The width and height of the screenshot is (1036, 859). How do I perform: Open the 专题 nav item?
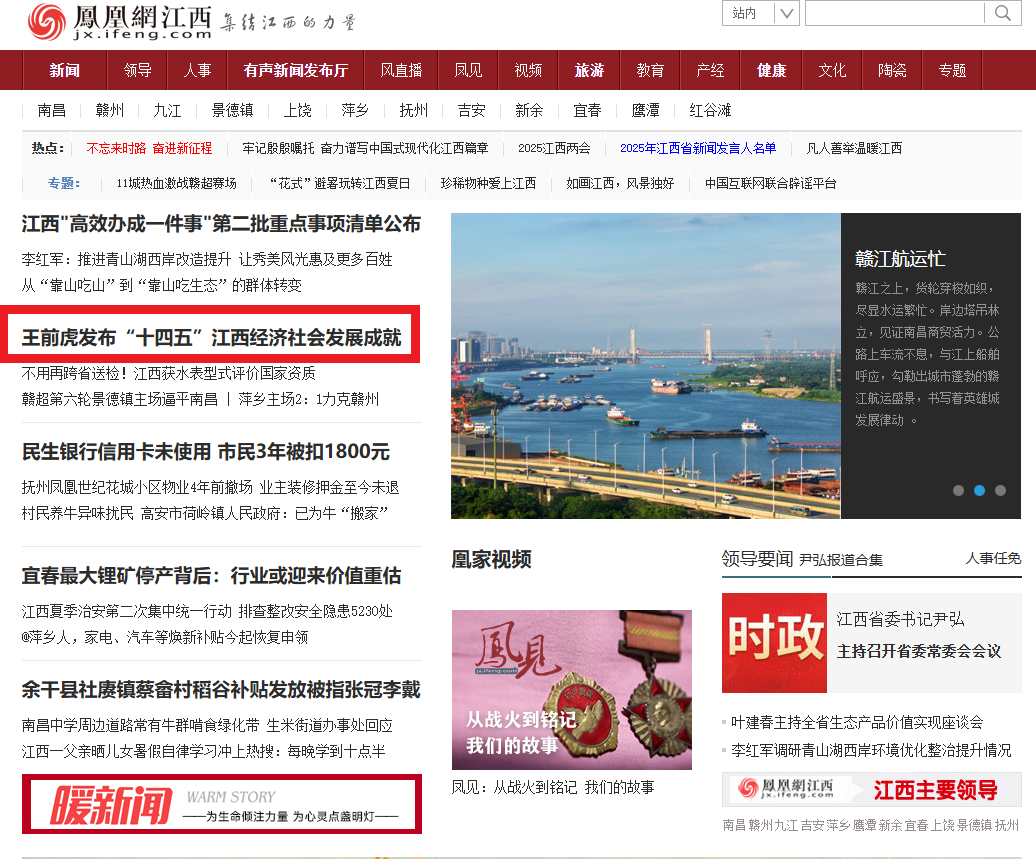[952, 70]
